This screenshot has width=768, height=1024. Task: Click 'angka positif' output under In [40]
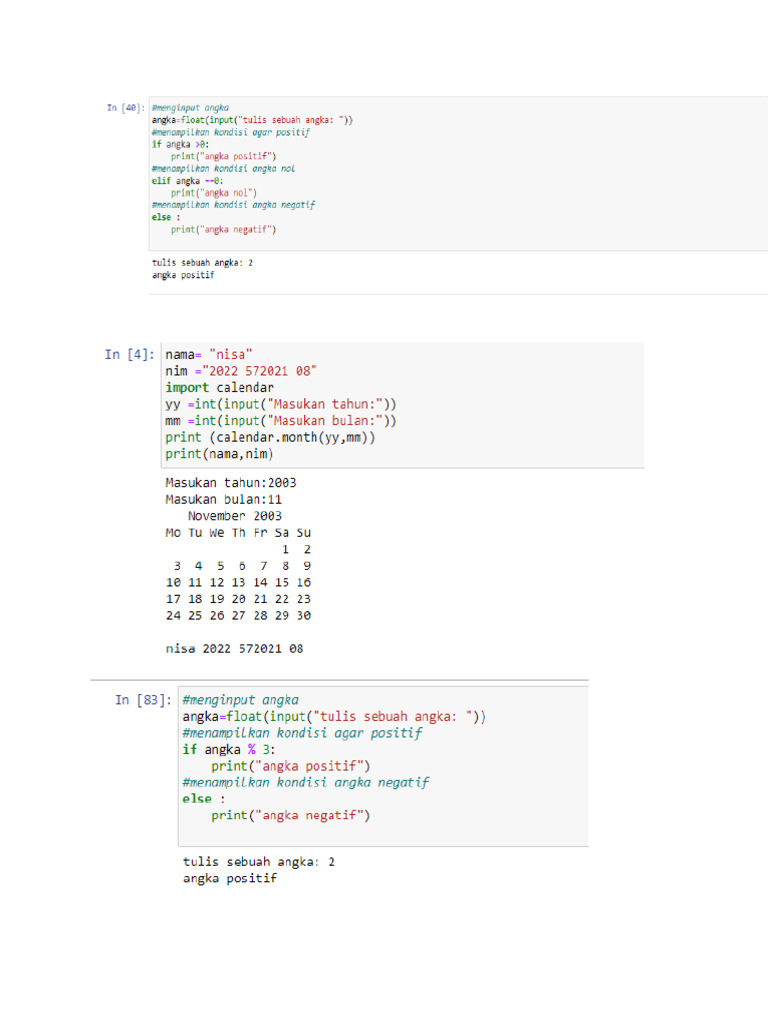[183, 275]
